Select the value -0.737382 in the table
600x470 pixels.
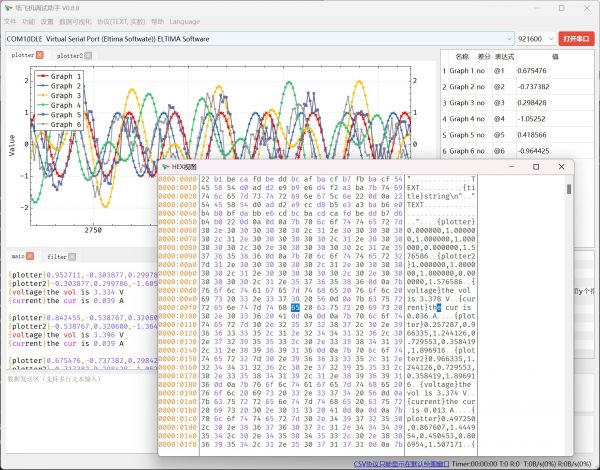(x=533, y=87)
